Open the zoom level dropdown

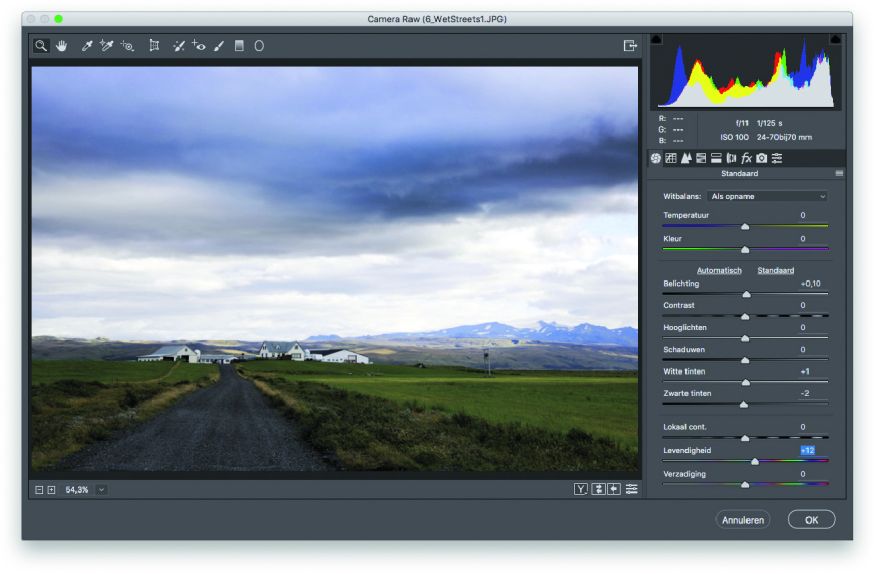point(102,490)
